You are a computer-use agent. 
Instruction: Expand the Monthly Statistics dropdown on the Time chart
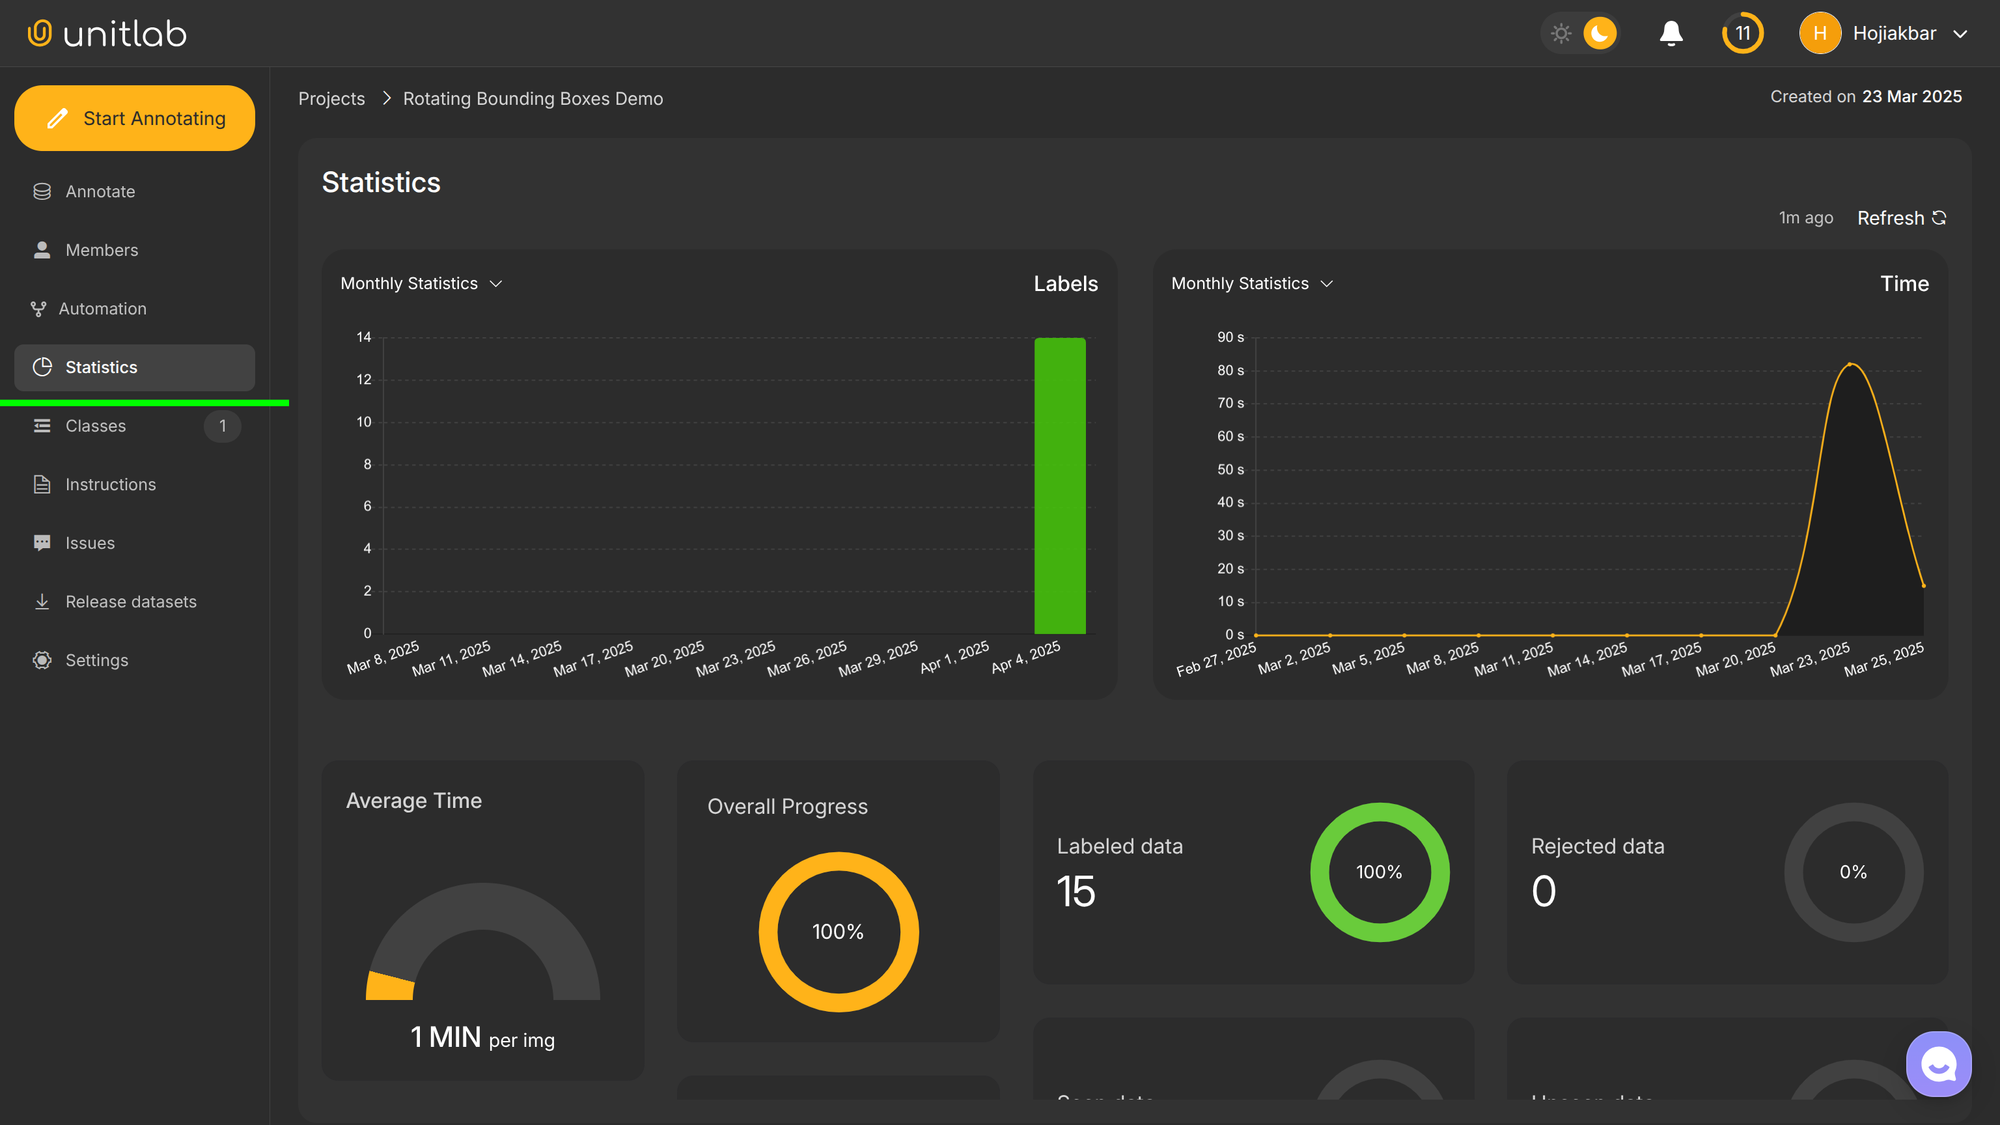point(1251,283)
